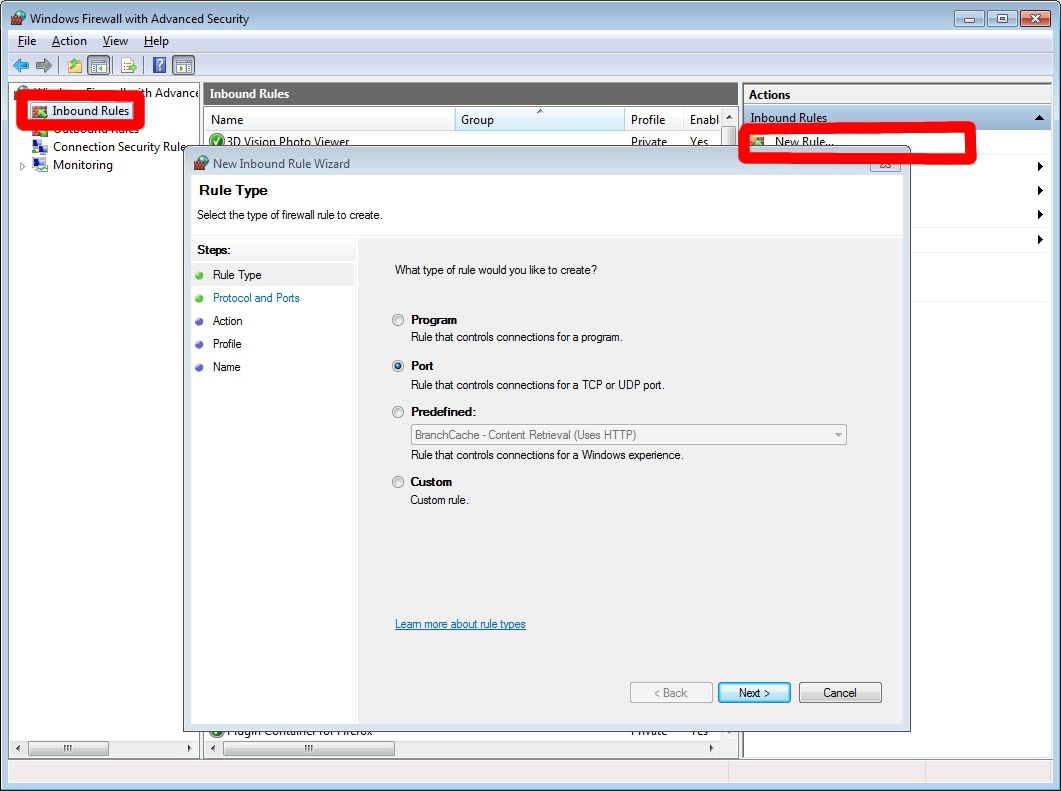Click green check icon beside 3D Vision Photo Viewer
The image size is (1061, 791).
(x=217, y=141)
